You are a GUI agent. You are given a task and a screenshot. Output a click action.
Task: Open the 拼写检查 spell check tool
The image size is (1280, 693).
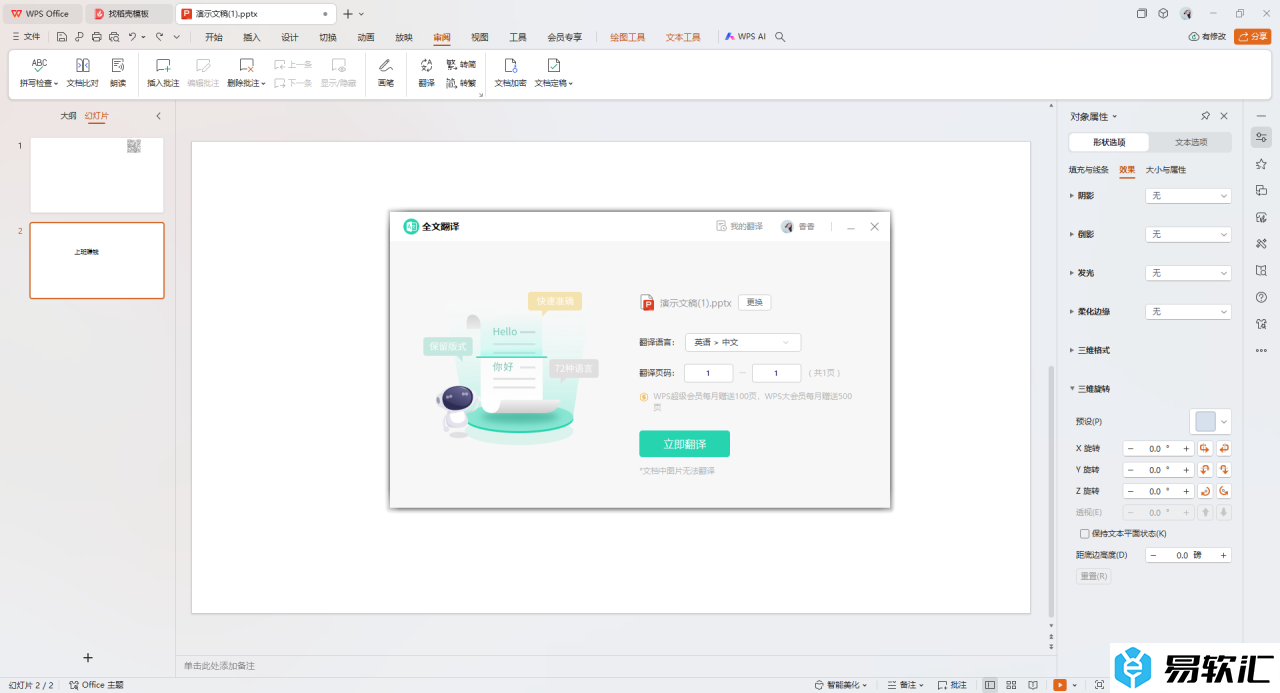39,73
